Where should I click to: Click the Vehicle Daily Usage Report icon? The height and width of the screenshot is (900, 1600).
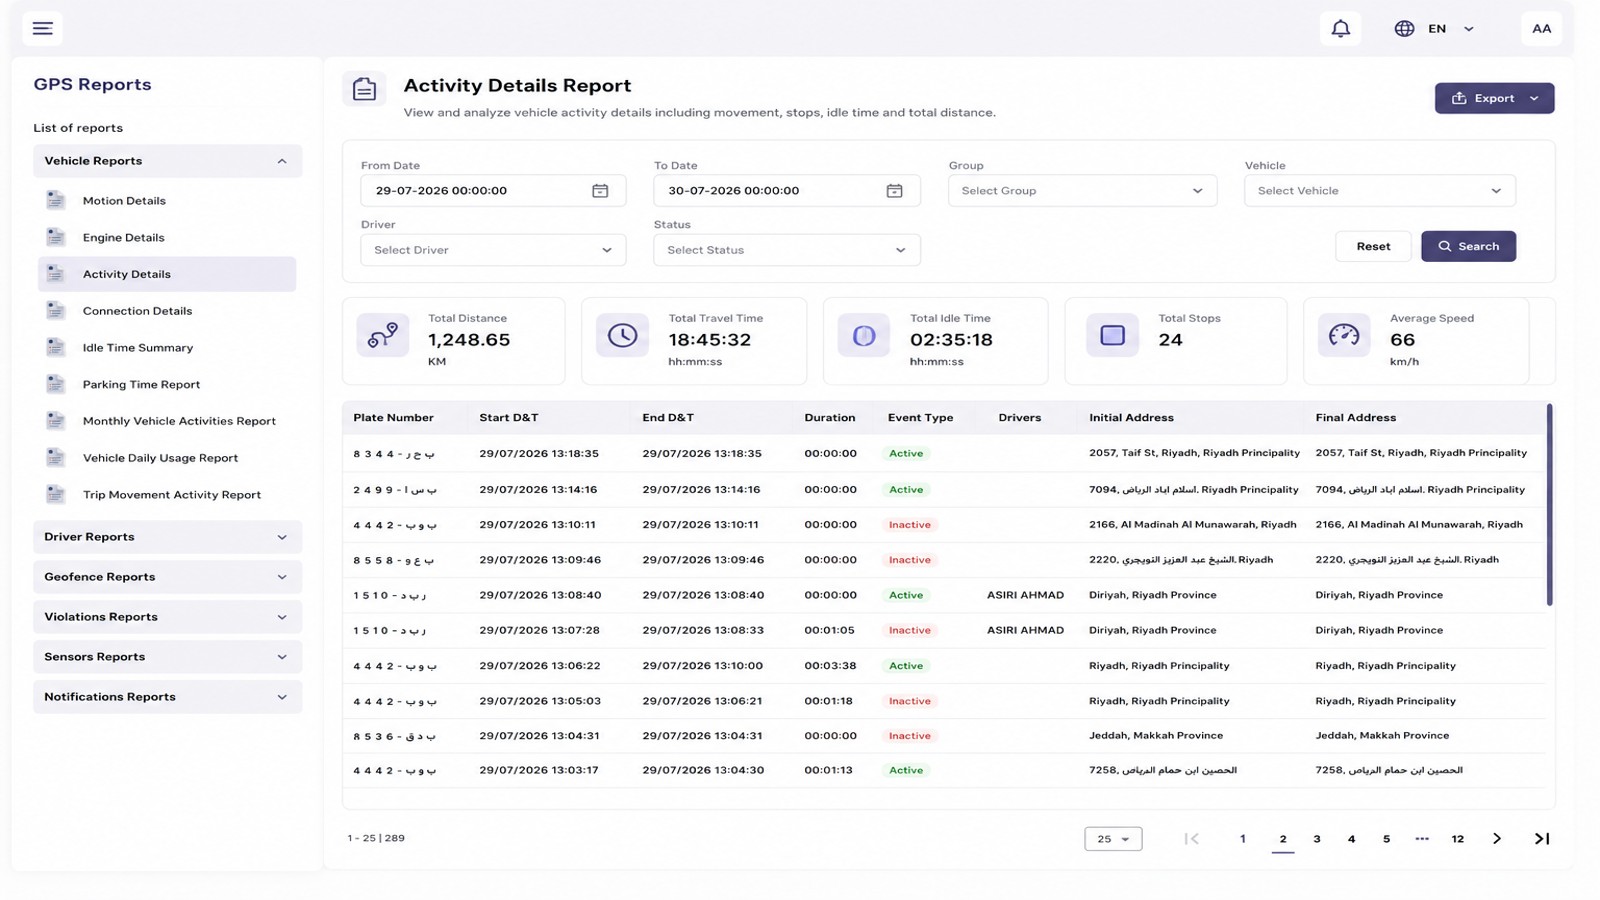pyautogui.click(x=55, y=458)
